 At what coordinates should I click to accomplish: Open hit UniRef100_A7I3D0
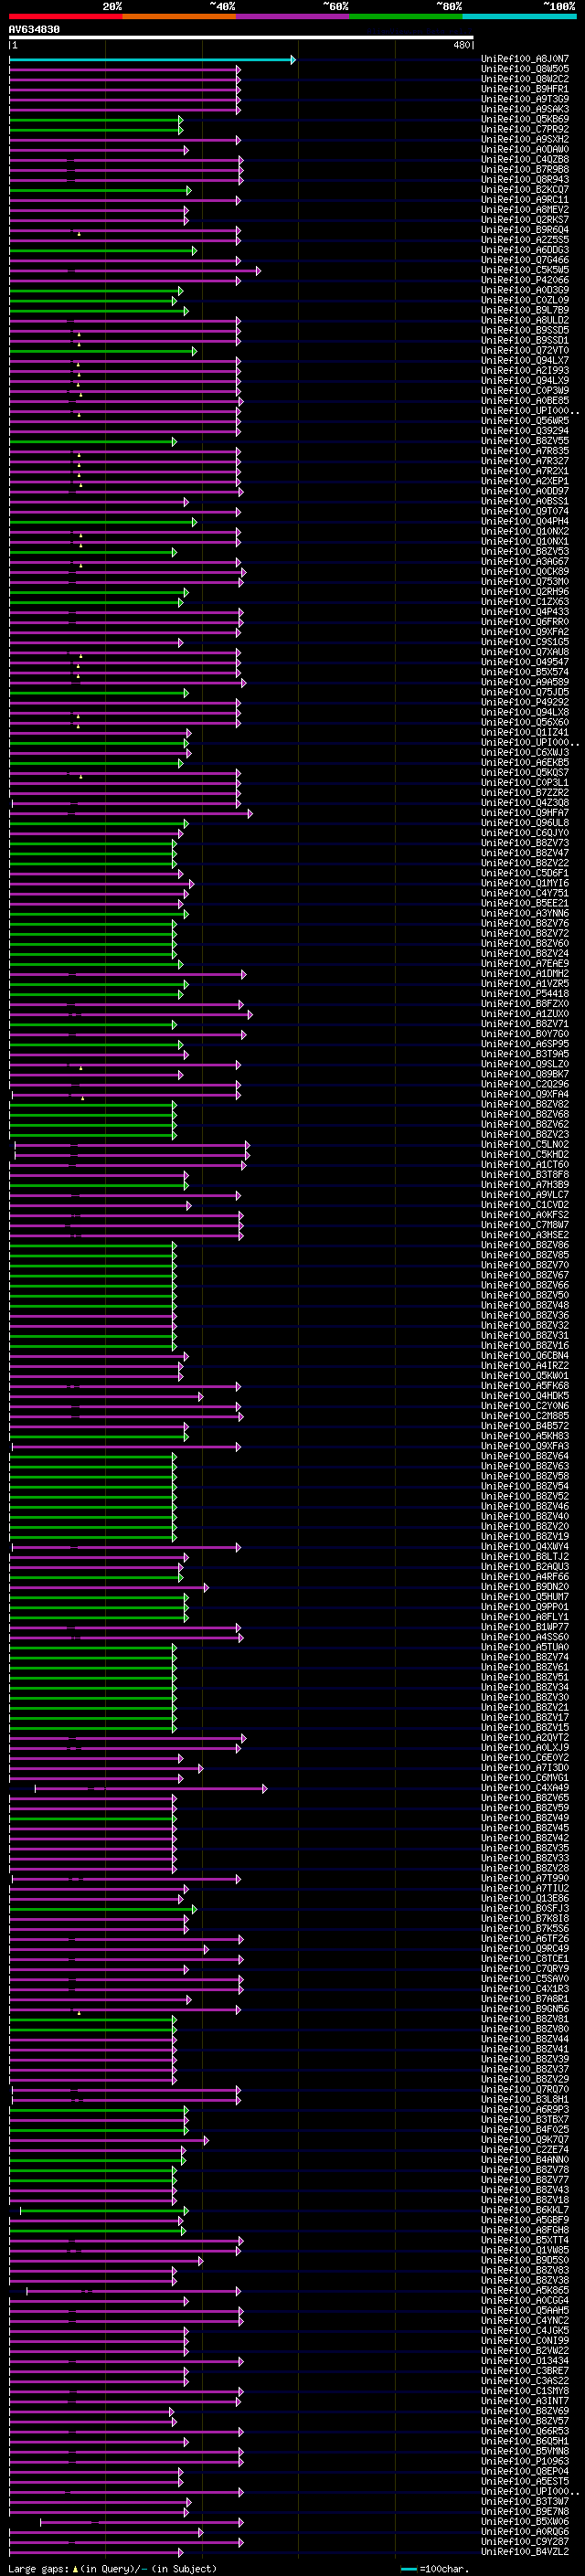tap(525, 1767)
